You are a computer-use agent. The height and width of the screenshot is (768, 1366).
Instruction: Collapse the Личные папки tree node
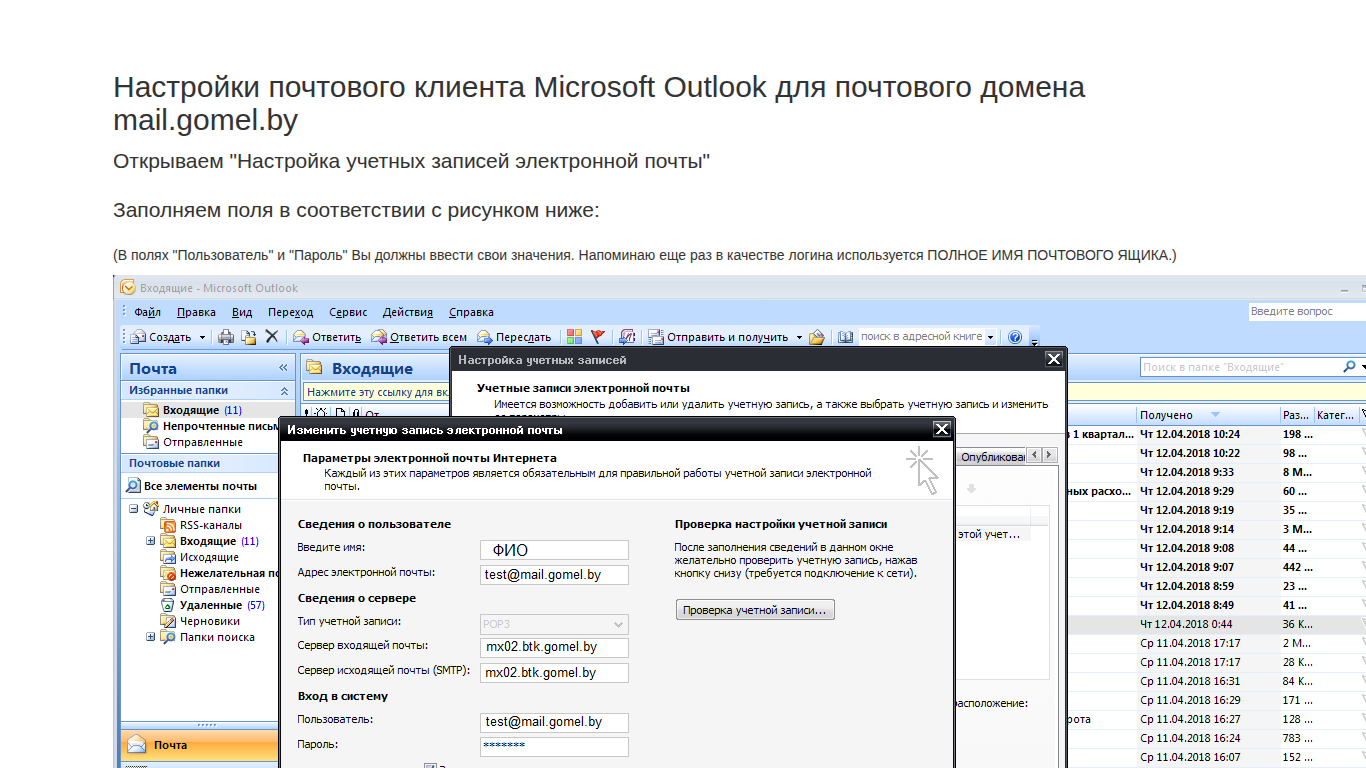[133, 509]
